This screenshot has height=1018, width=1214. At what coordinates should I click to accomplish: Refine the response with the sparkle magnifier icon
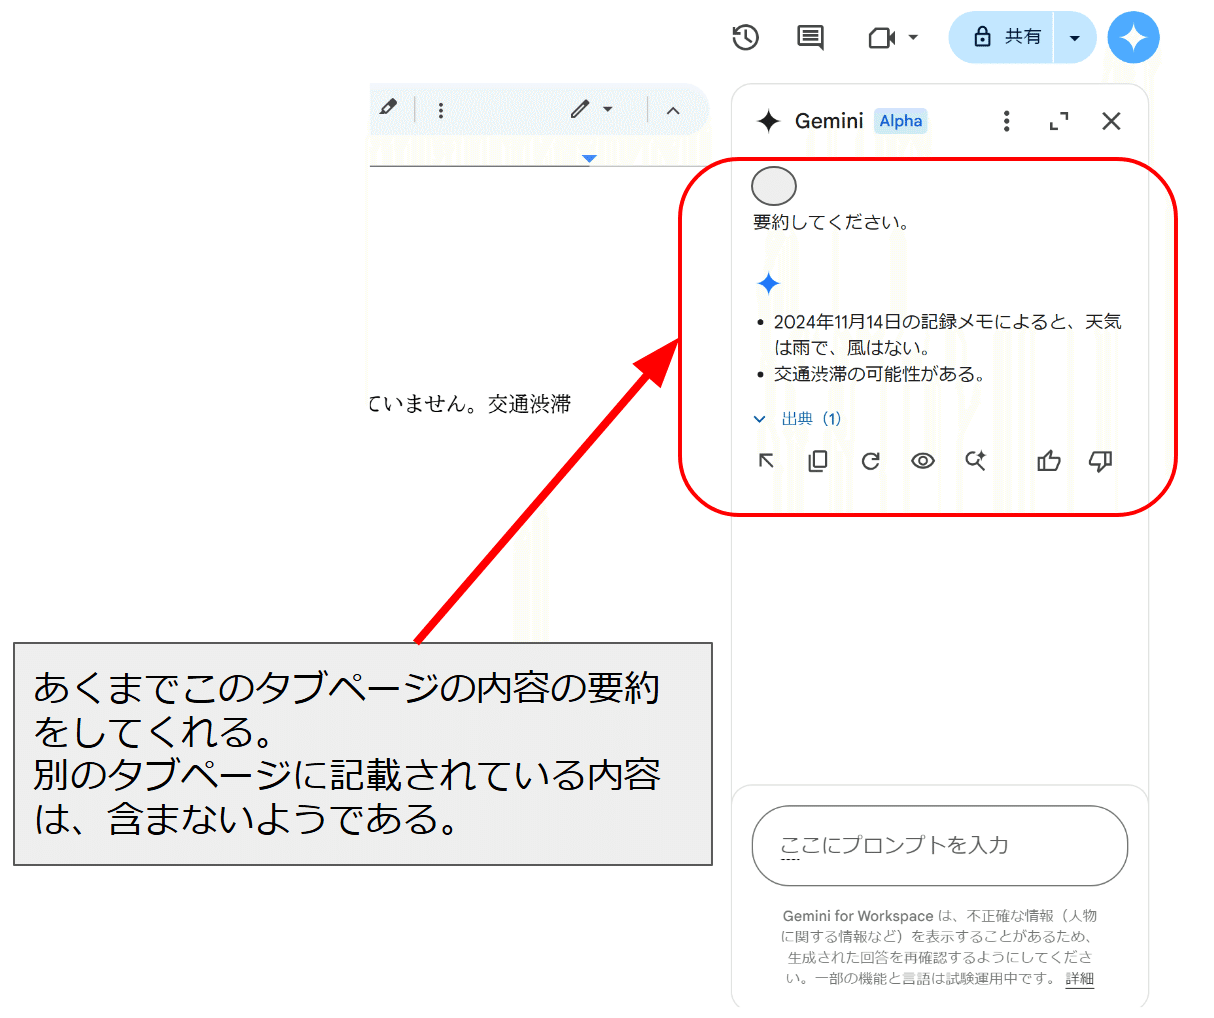[976, 461]
